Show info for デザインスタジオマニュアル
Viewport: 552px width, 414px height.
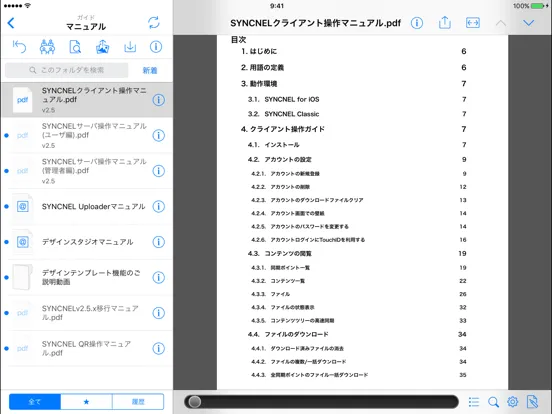(x=158, y=242)
